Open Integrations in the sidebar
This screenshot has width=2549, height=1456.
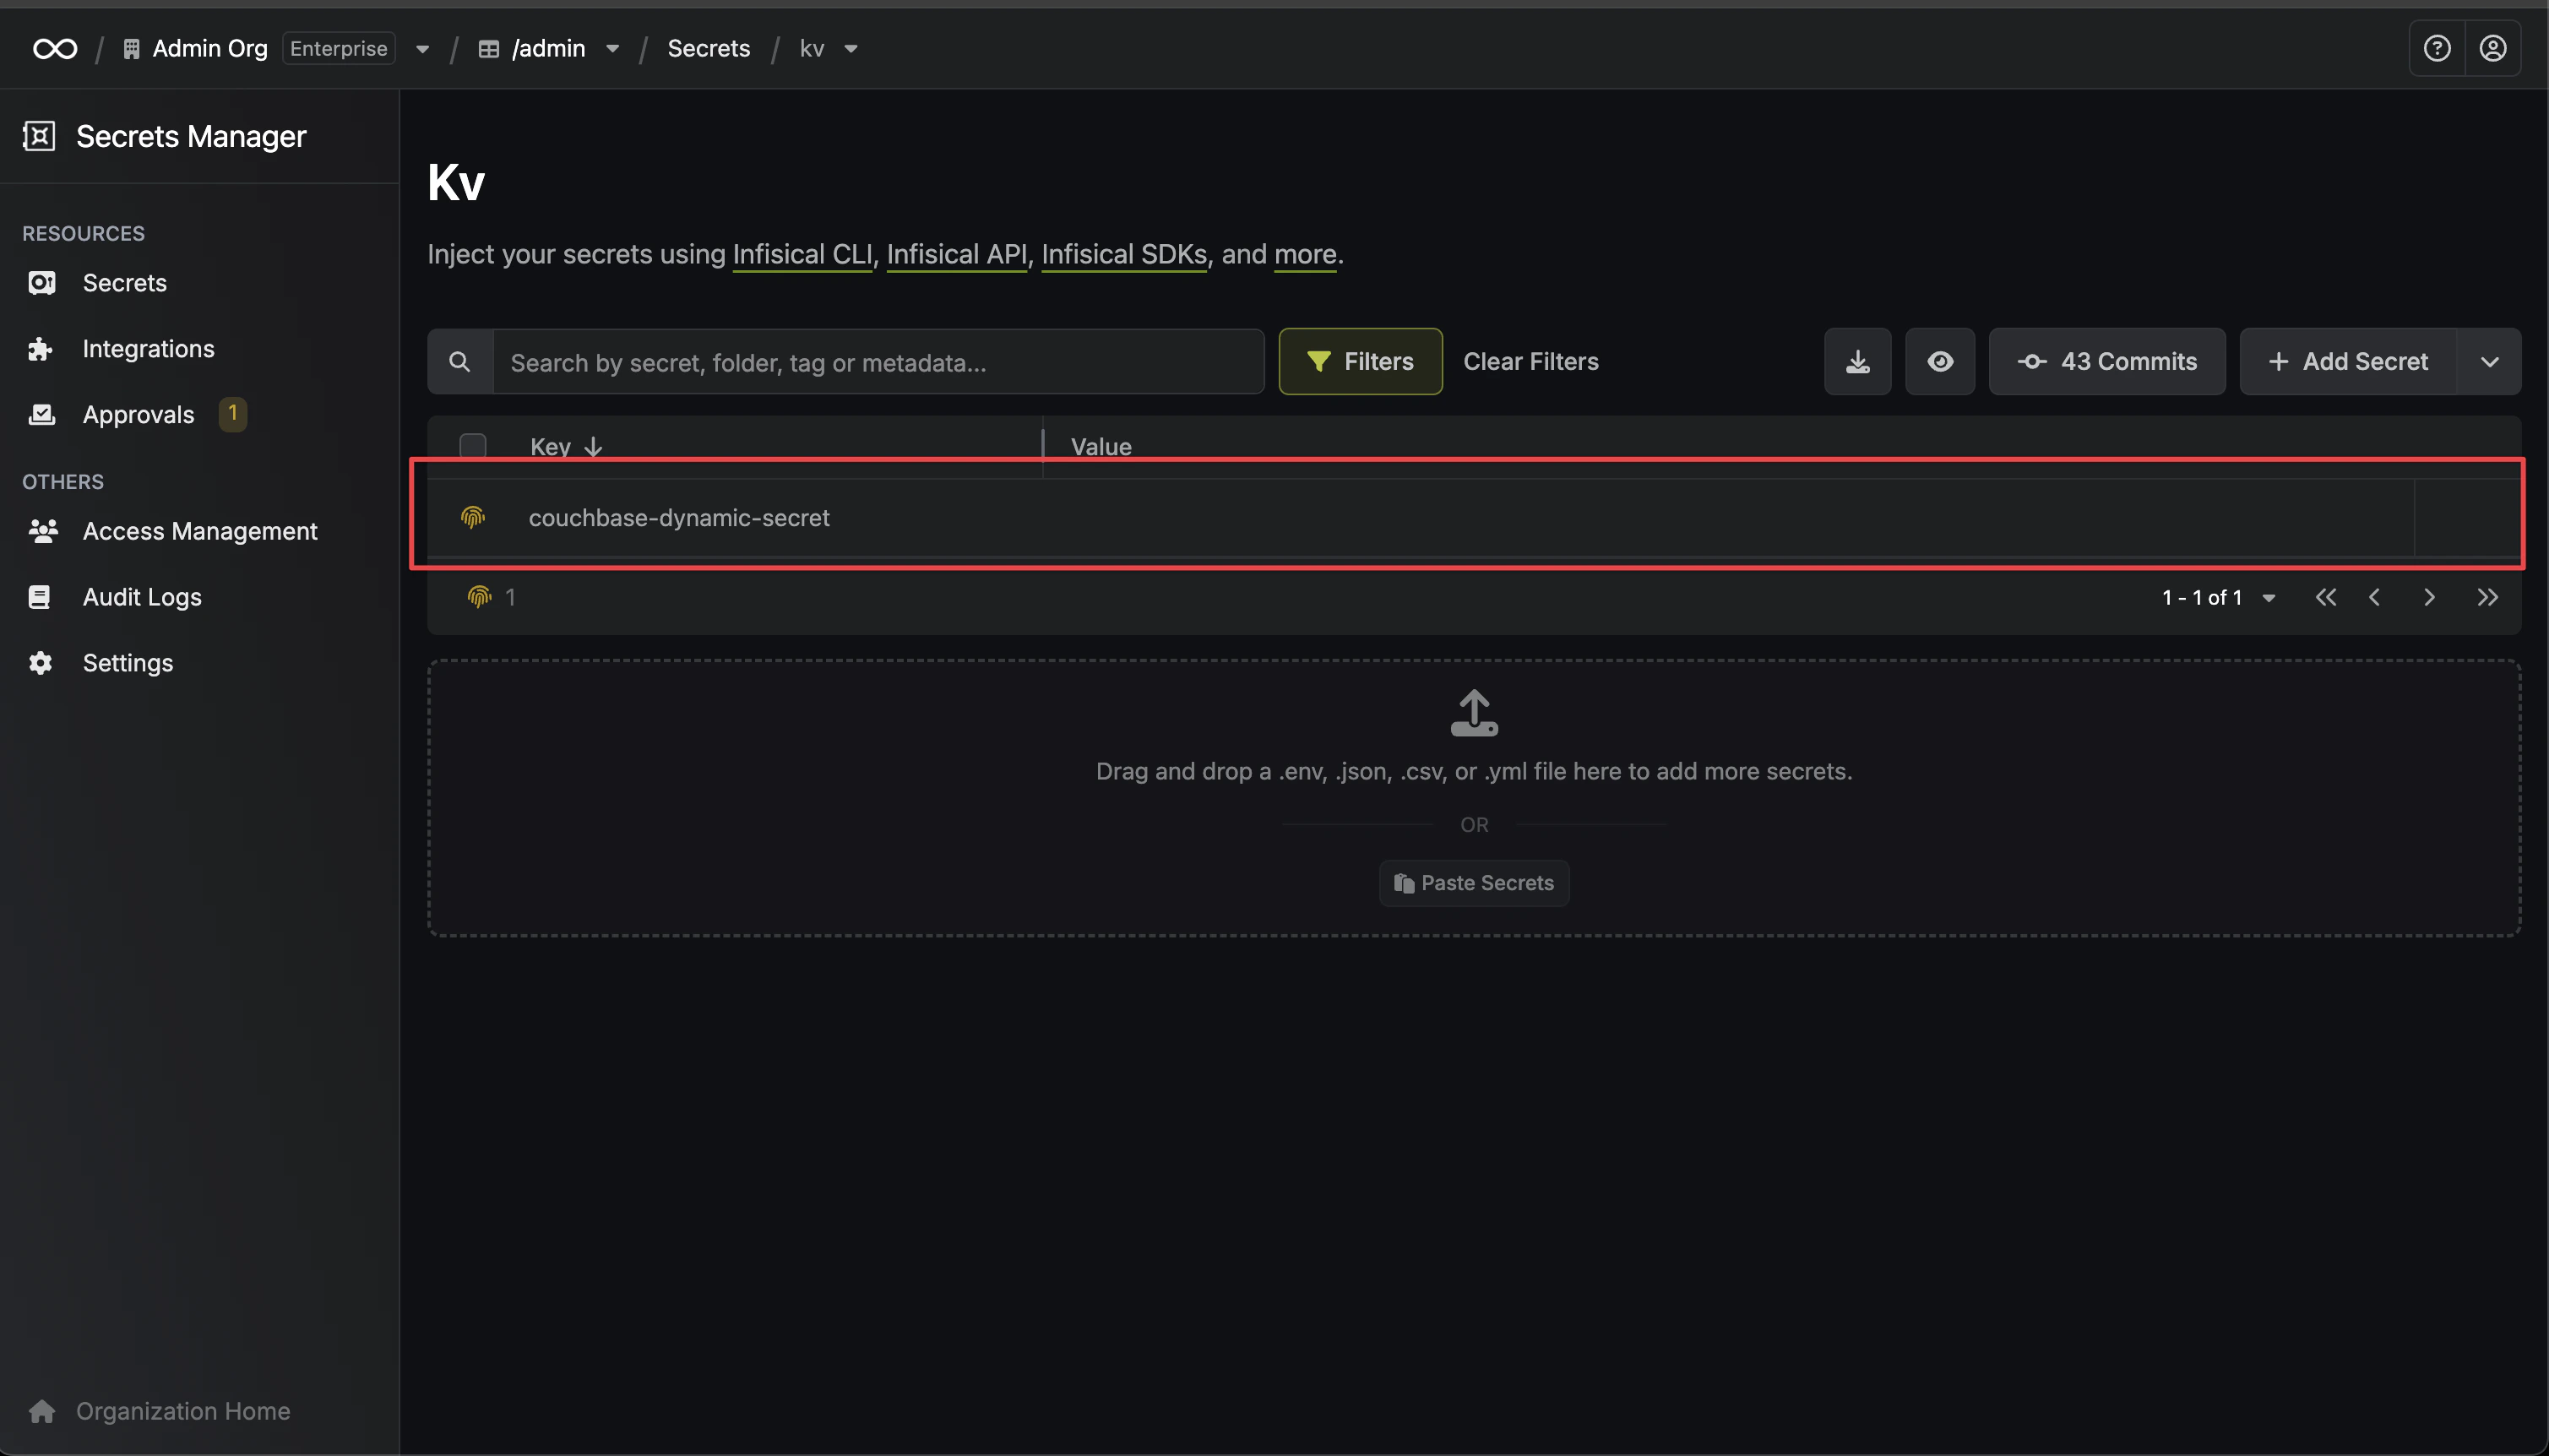coord(148,349)
